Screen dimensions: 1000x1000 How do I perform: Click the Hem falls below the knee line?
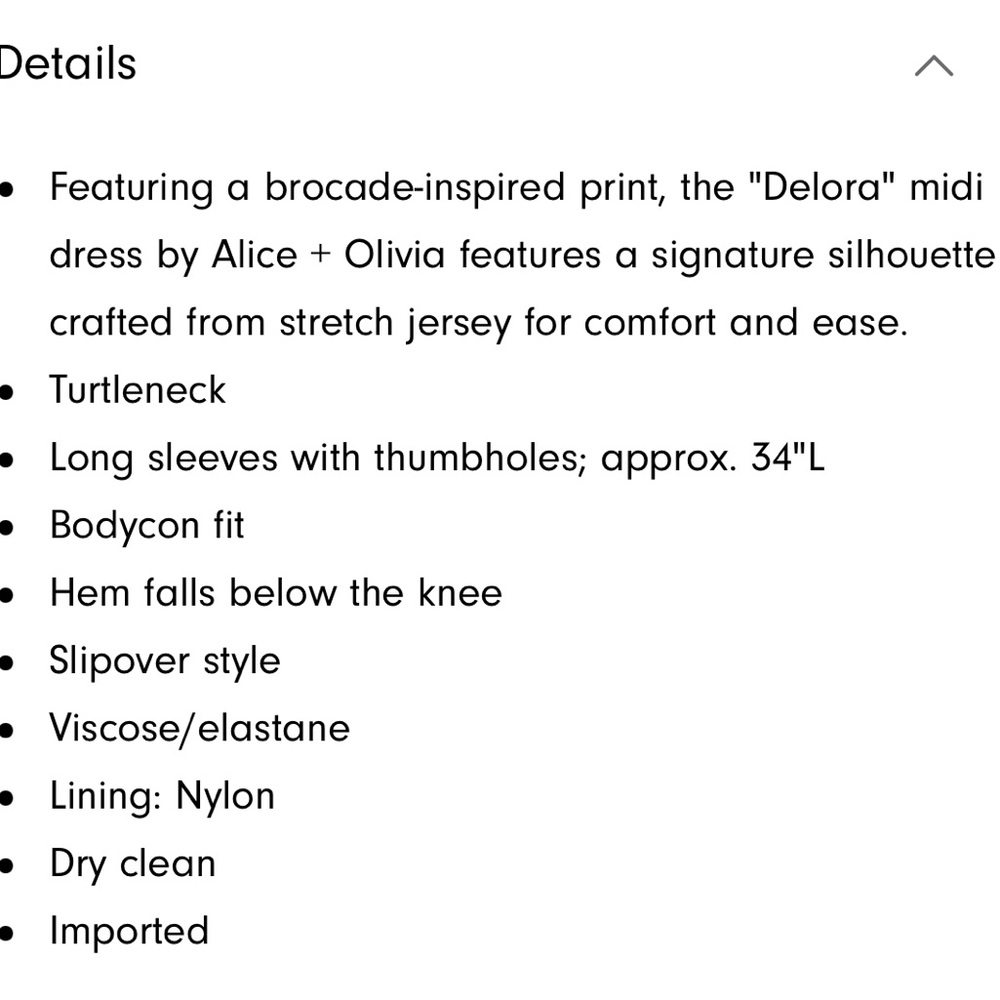[276, 593]
